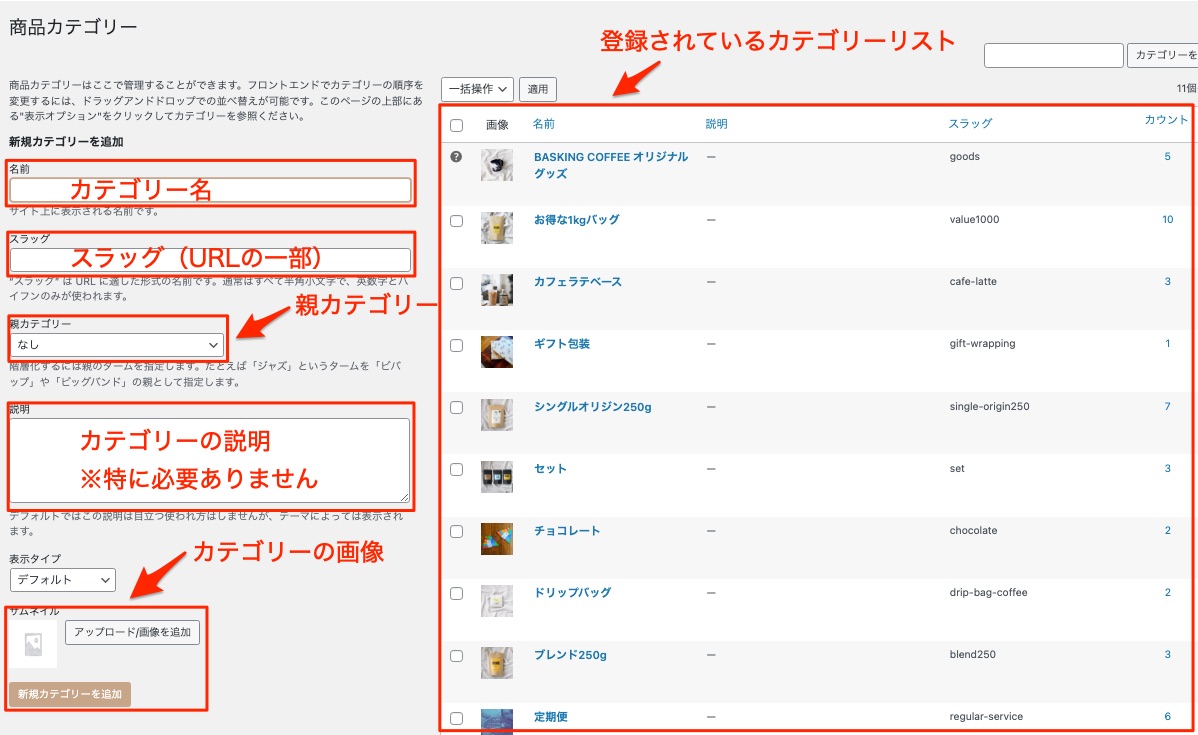
Task: Sort the list by 名前 column header
Action: pyautogui.click(x=543, y=124)
